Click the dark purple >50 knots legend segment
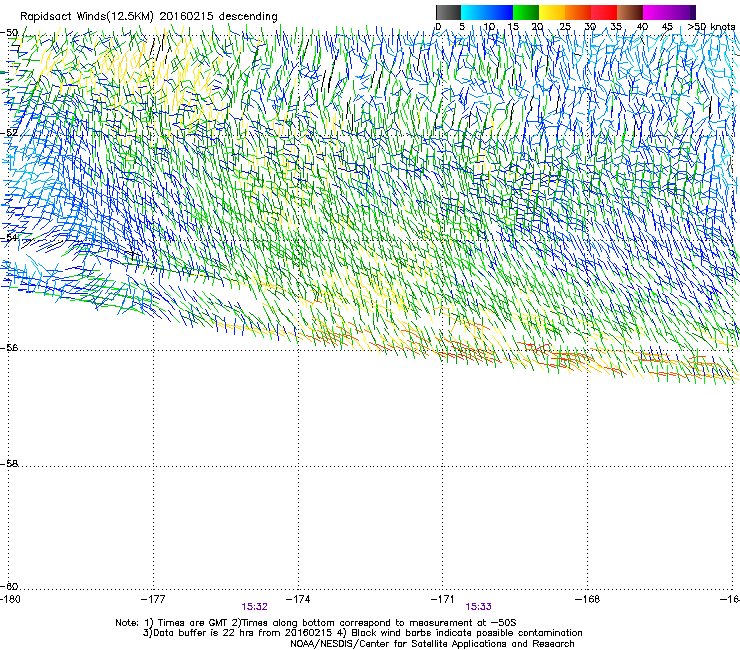Screen dimensions: 740x650 point(693,12)
